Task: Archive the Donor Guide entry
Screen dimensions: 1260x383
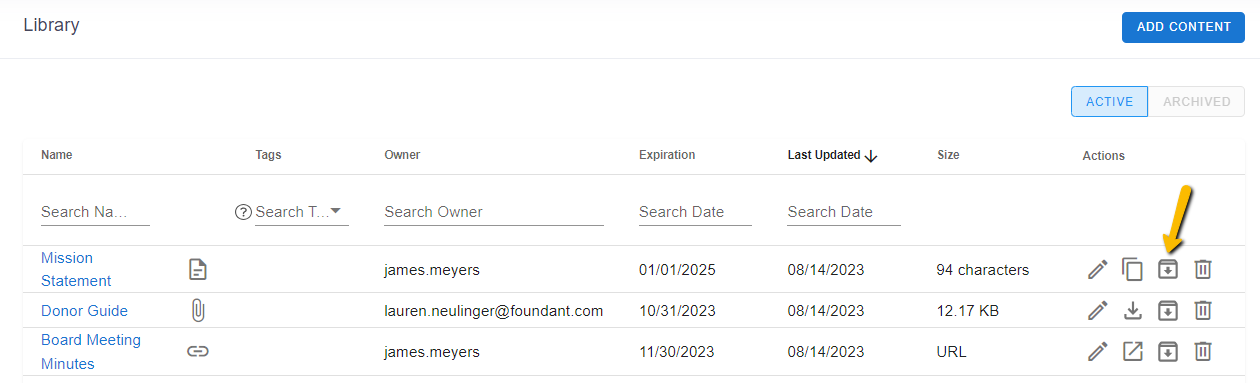Action: pos(1168,311)
